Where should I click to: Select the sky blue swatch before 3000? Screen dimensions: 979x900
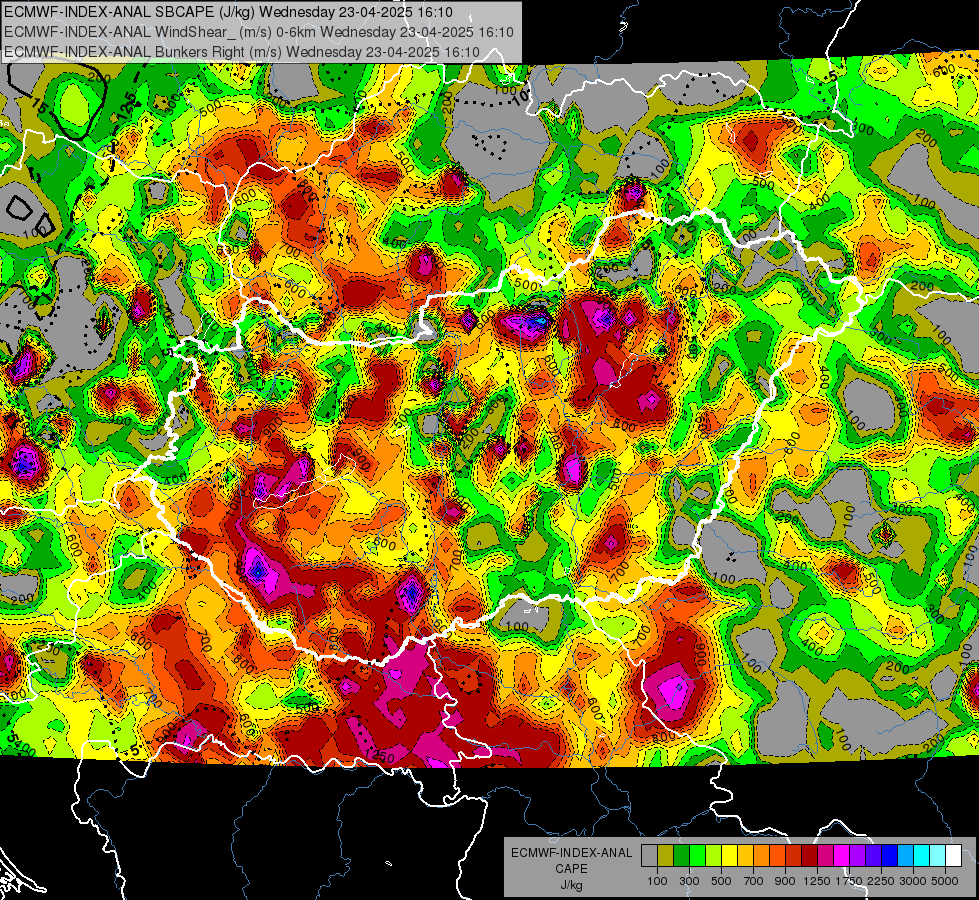pos(905,856)
